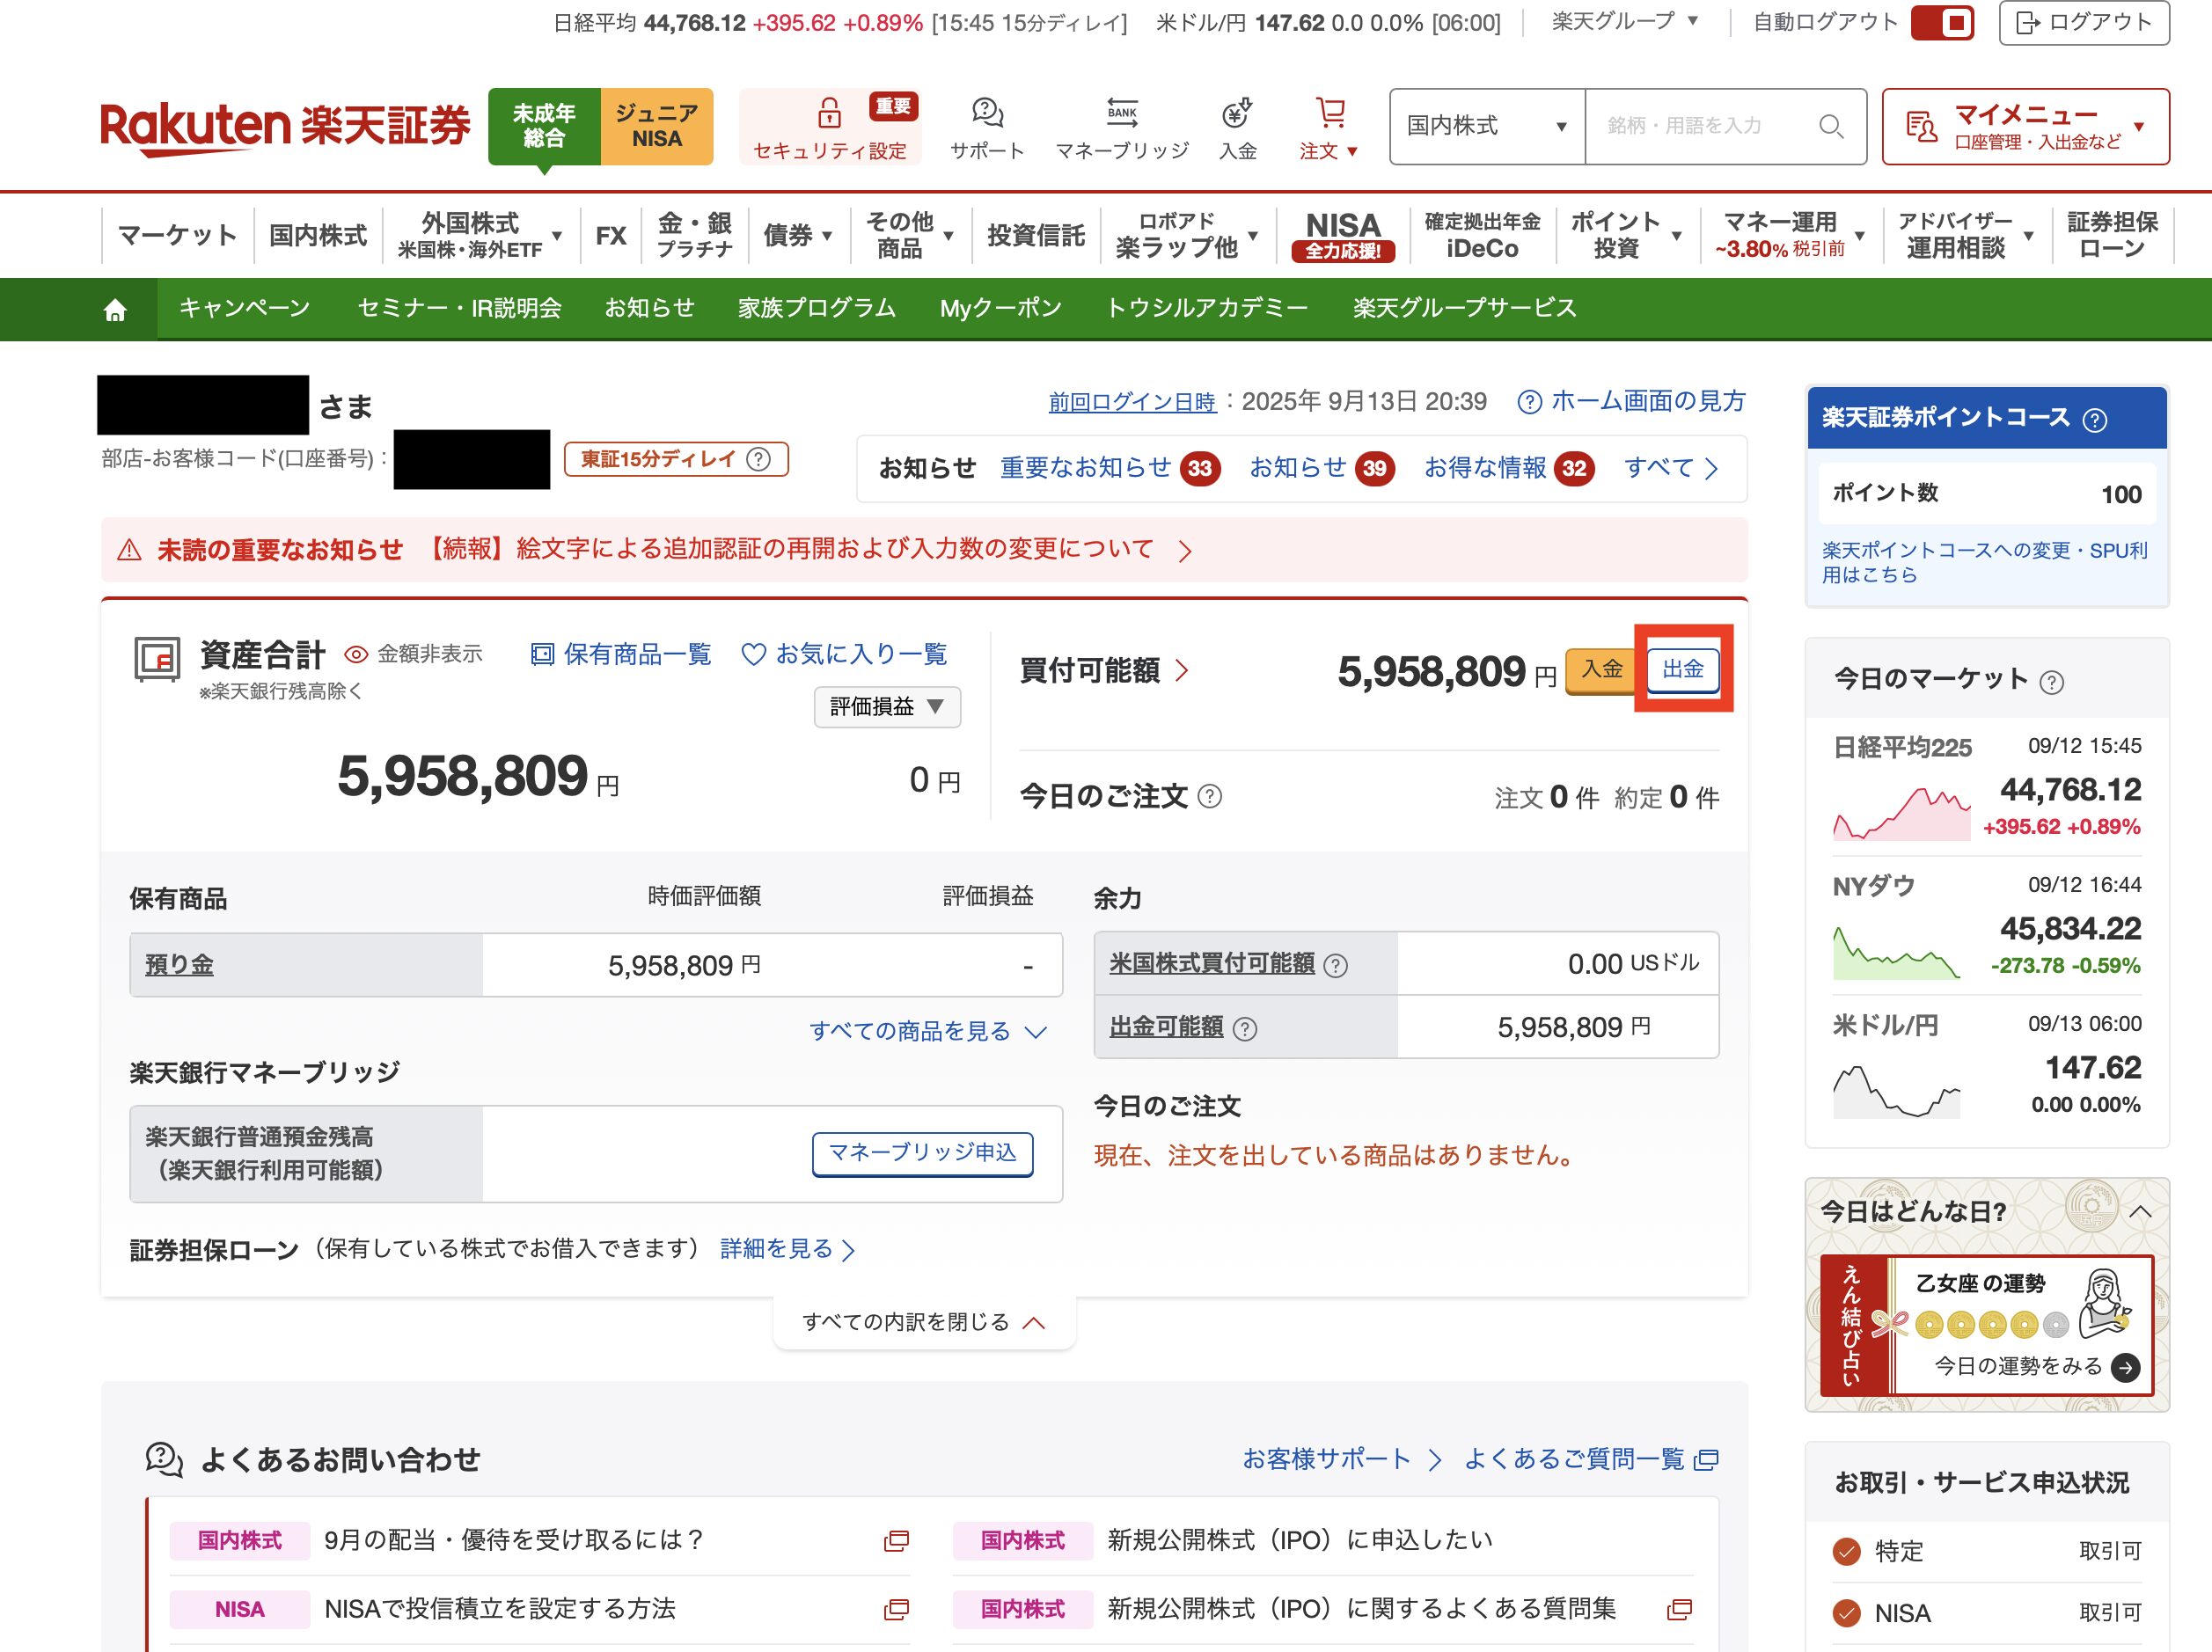Click the 出金 withdrawal button

click(1682, 669)
